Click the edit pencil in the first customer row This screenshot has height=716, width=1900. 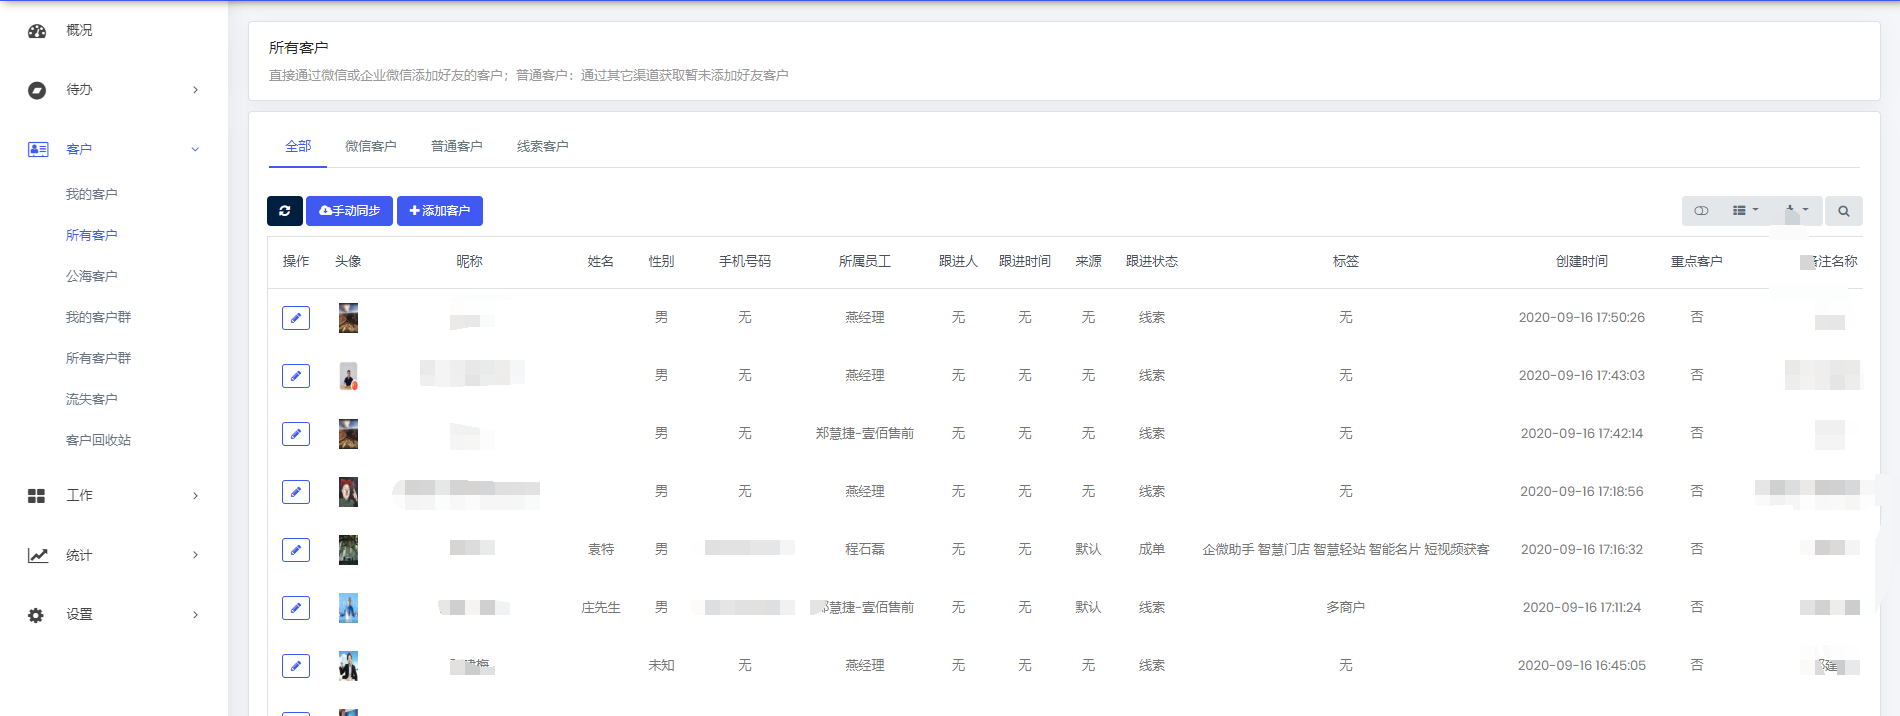296,318
